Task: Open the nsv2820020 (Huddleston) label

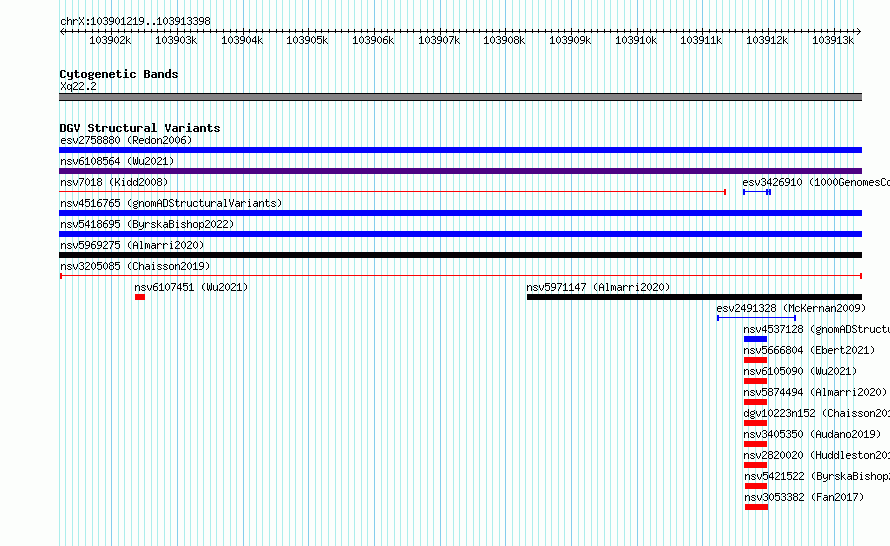Action: pyautogui.click(x=817, y=455)
